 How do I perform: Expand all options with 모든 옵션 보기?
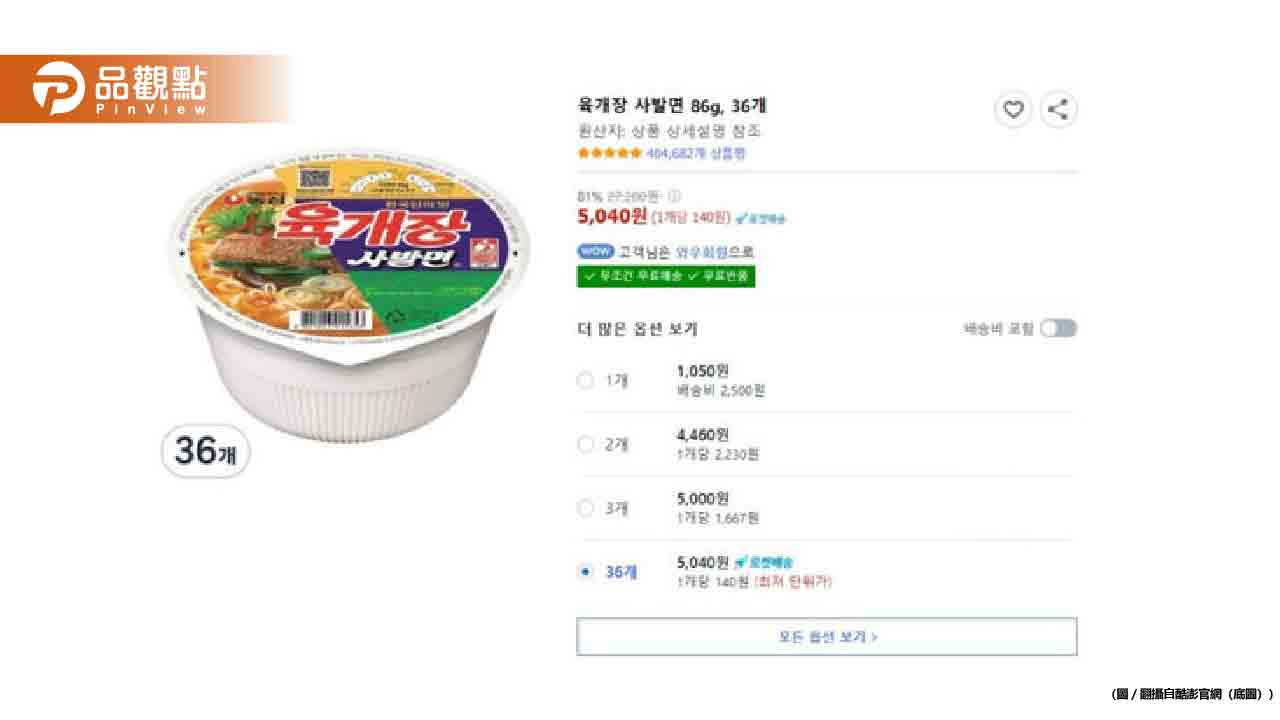click(826, 636)
